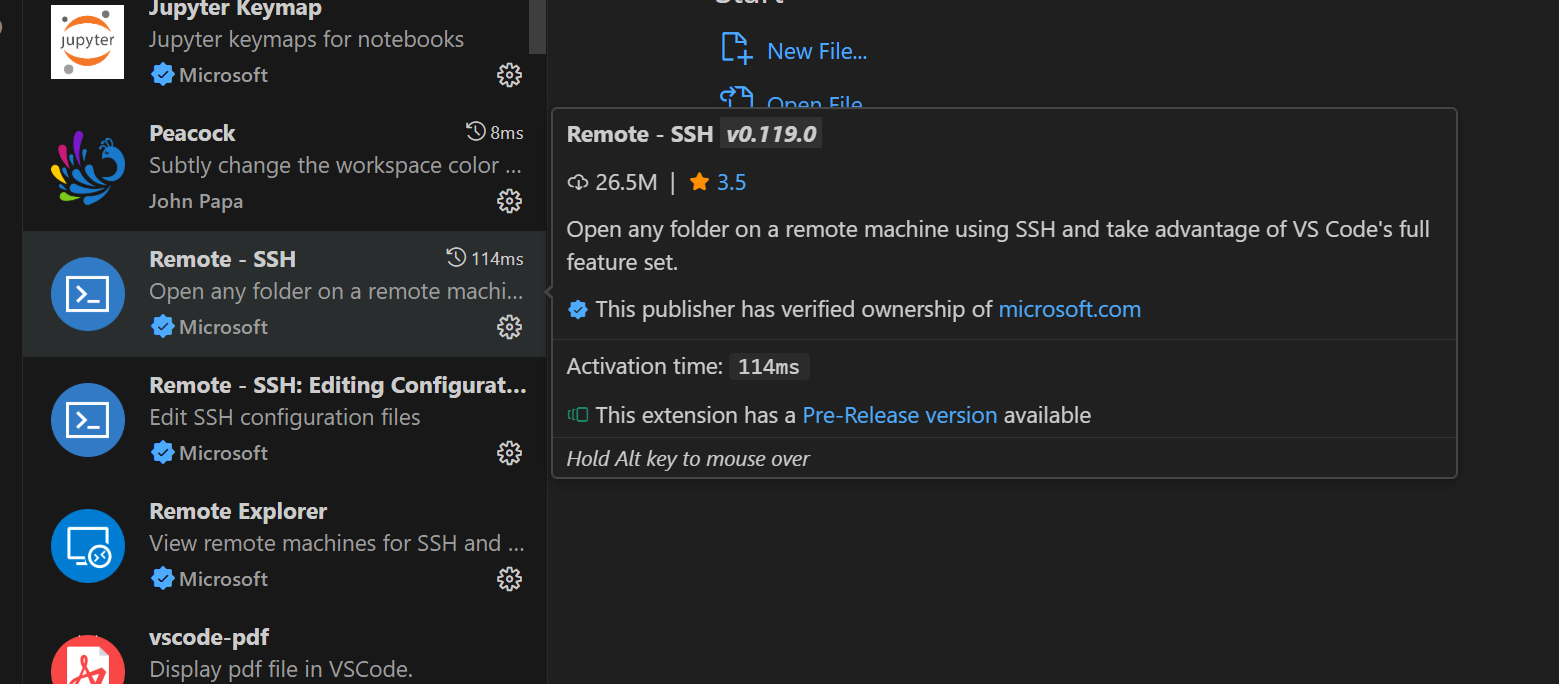
Task: Click the Remote Explorer monitor logo
Action: 88,546
